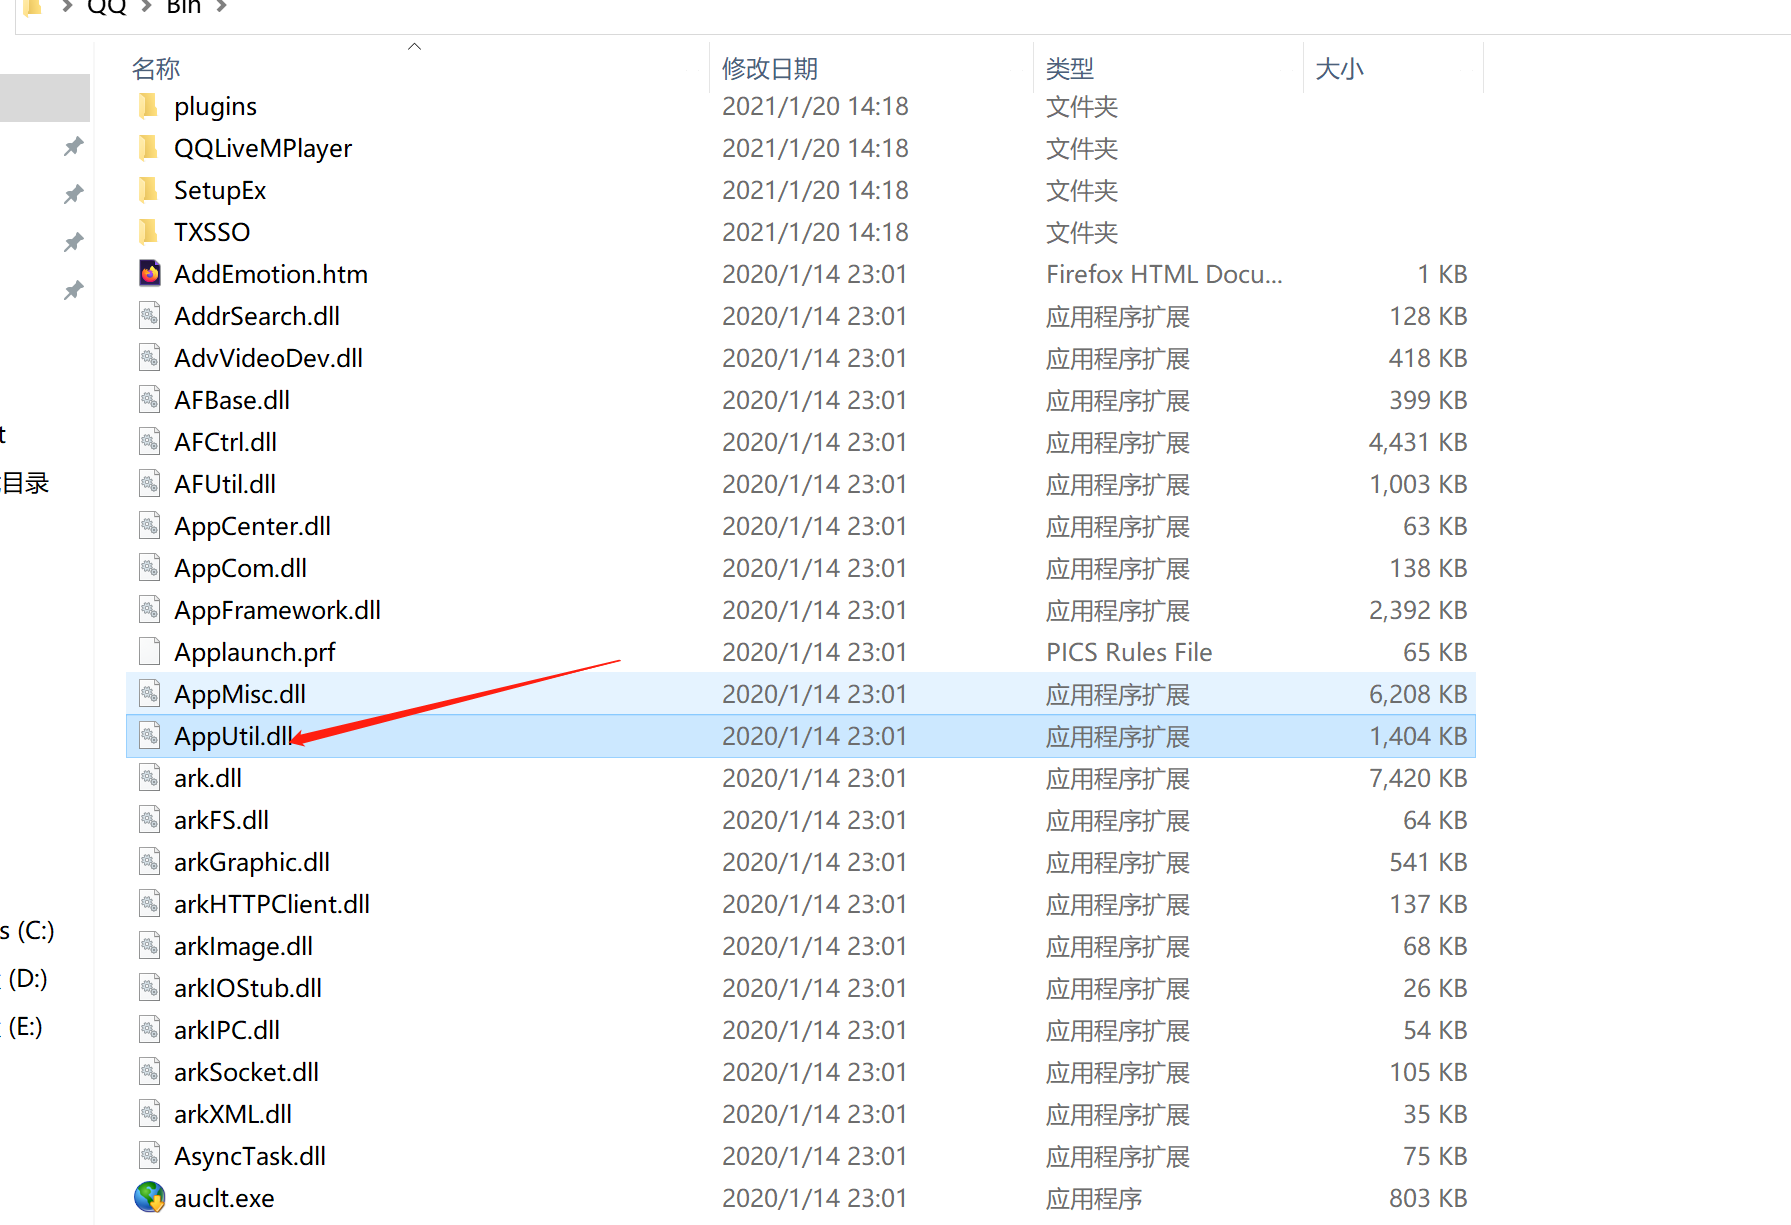Click the AppCenter.dll file icon
This screenshot has height=1225, width=1791.
[150, 526]
